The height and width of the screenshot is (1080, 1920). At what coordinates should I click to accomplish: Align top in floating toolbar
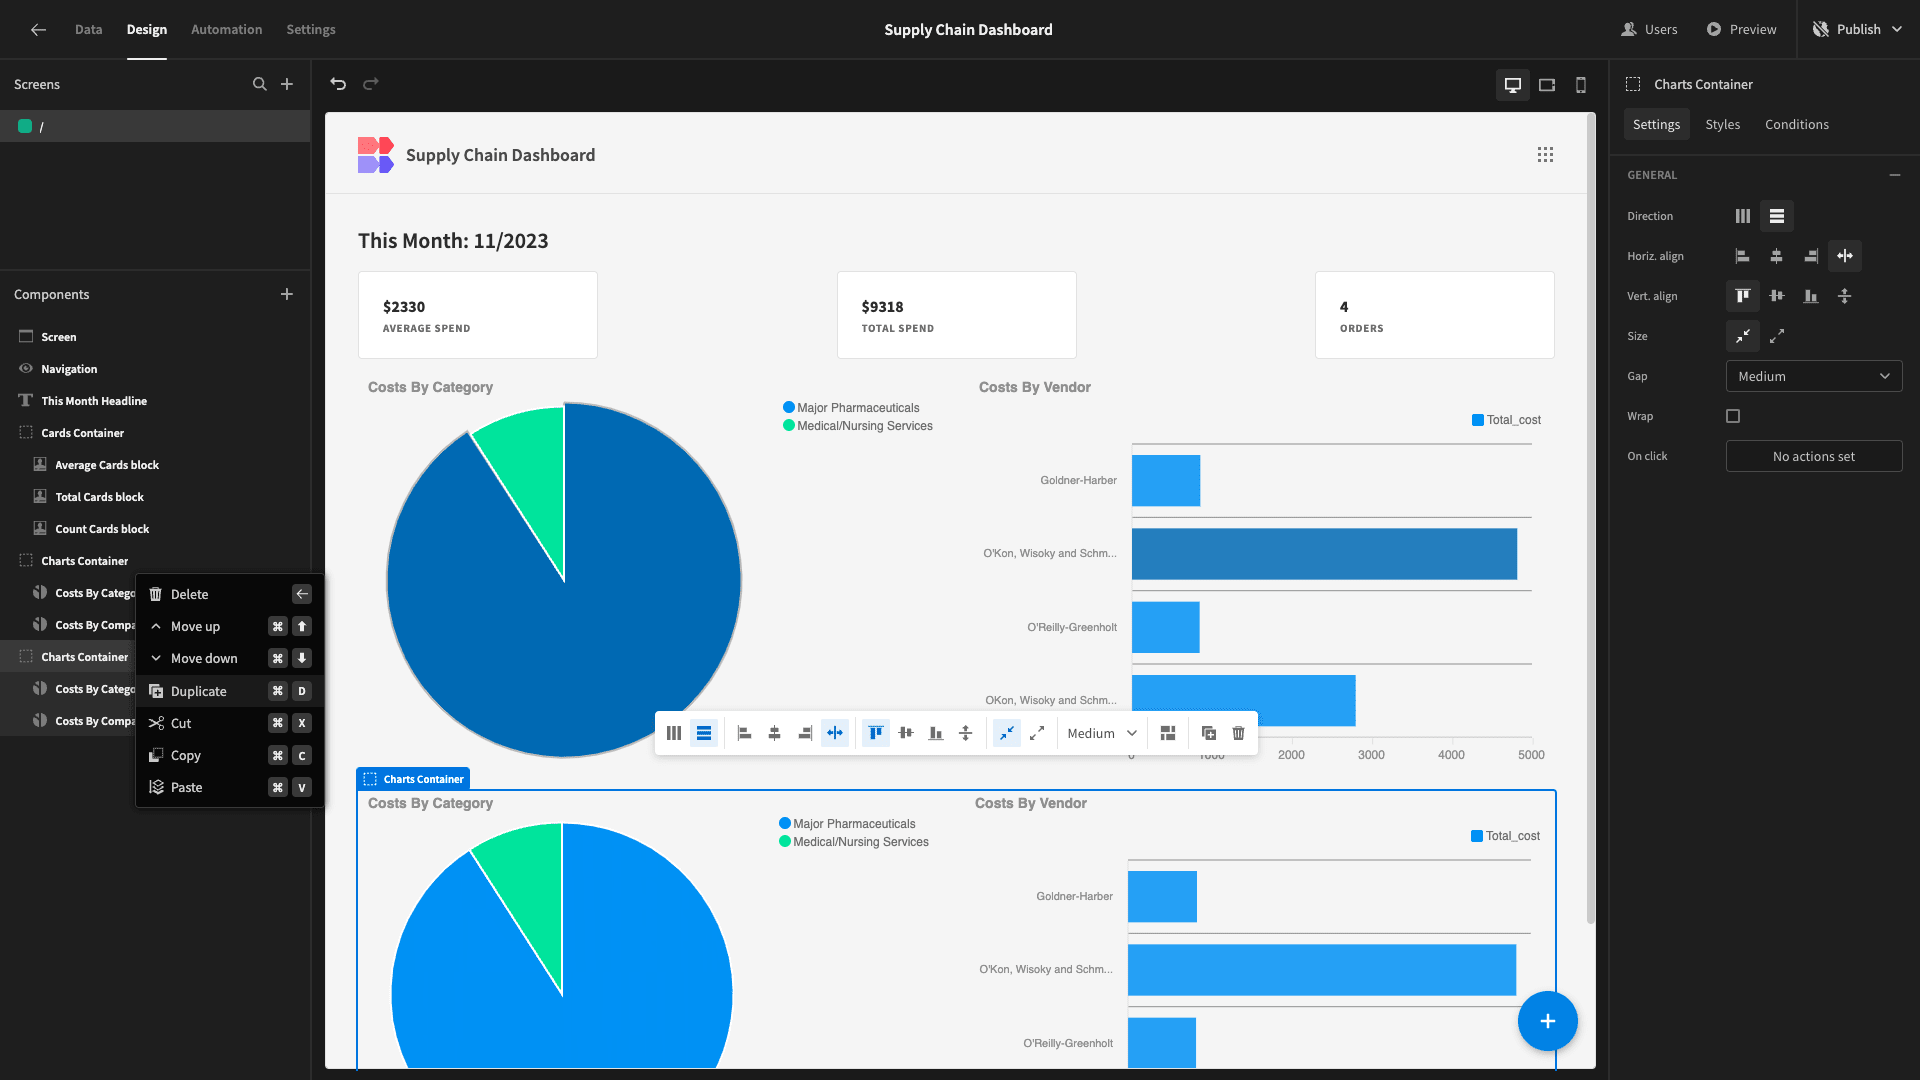tap(876, 733)
